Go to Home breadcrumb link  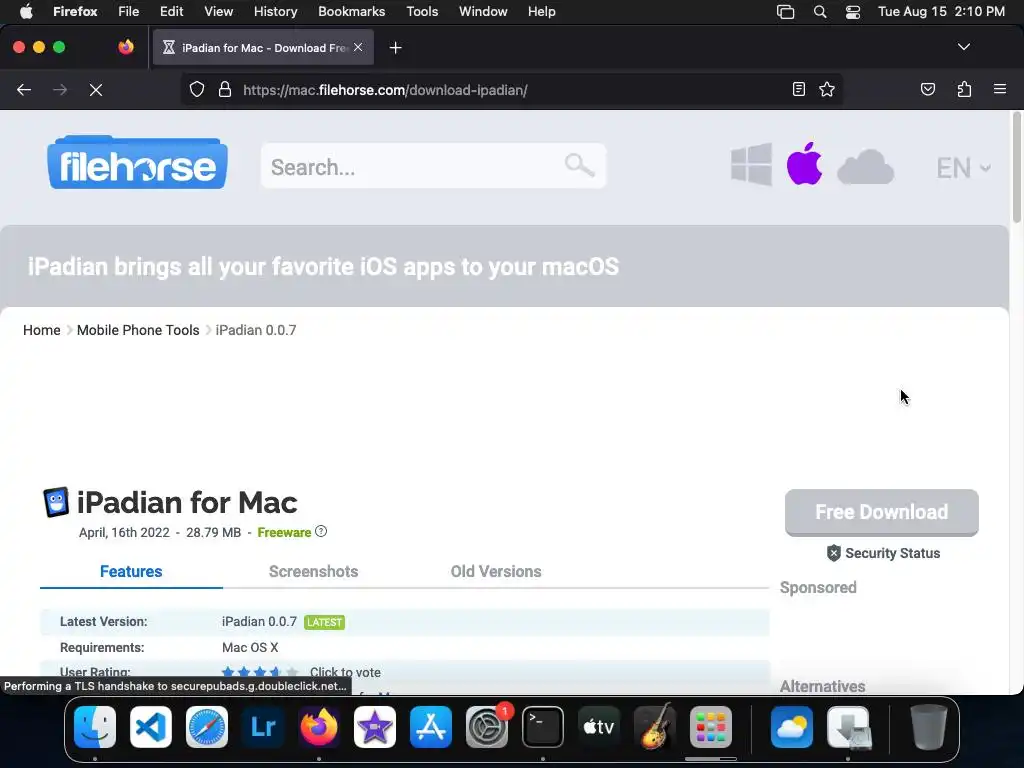pyautogui.click(x=42, y=330)
